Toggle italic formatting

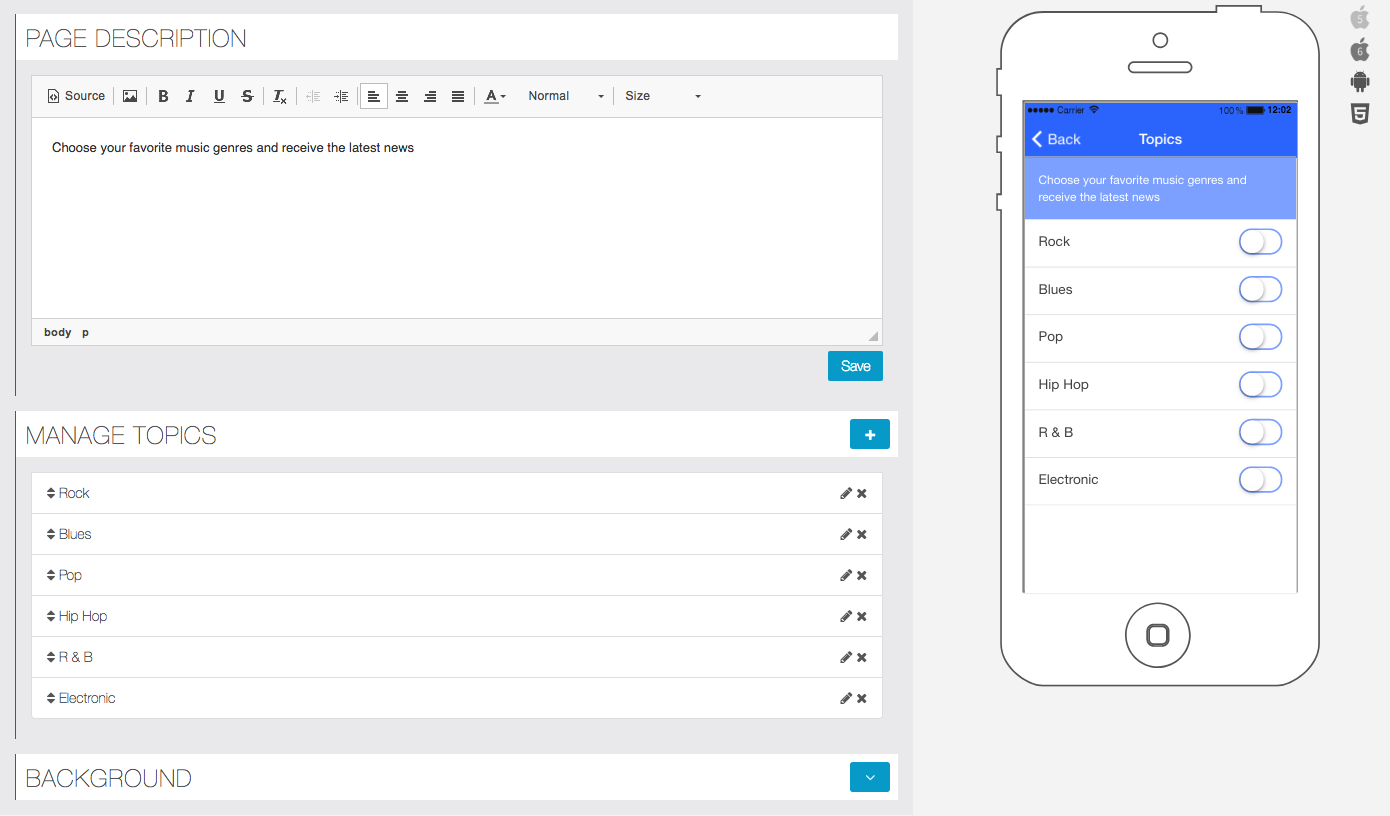pyautogui.click(x=190, y=96)
